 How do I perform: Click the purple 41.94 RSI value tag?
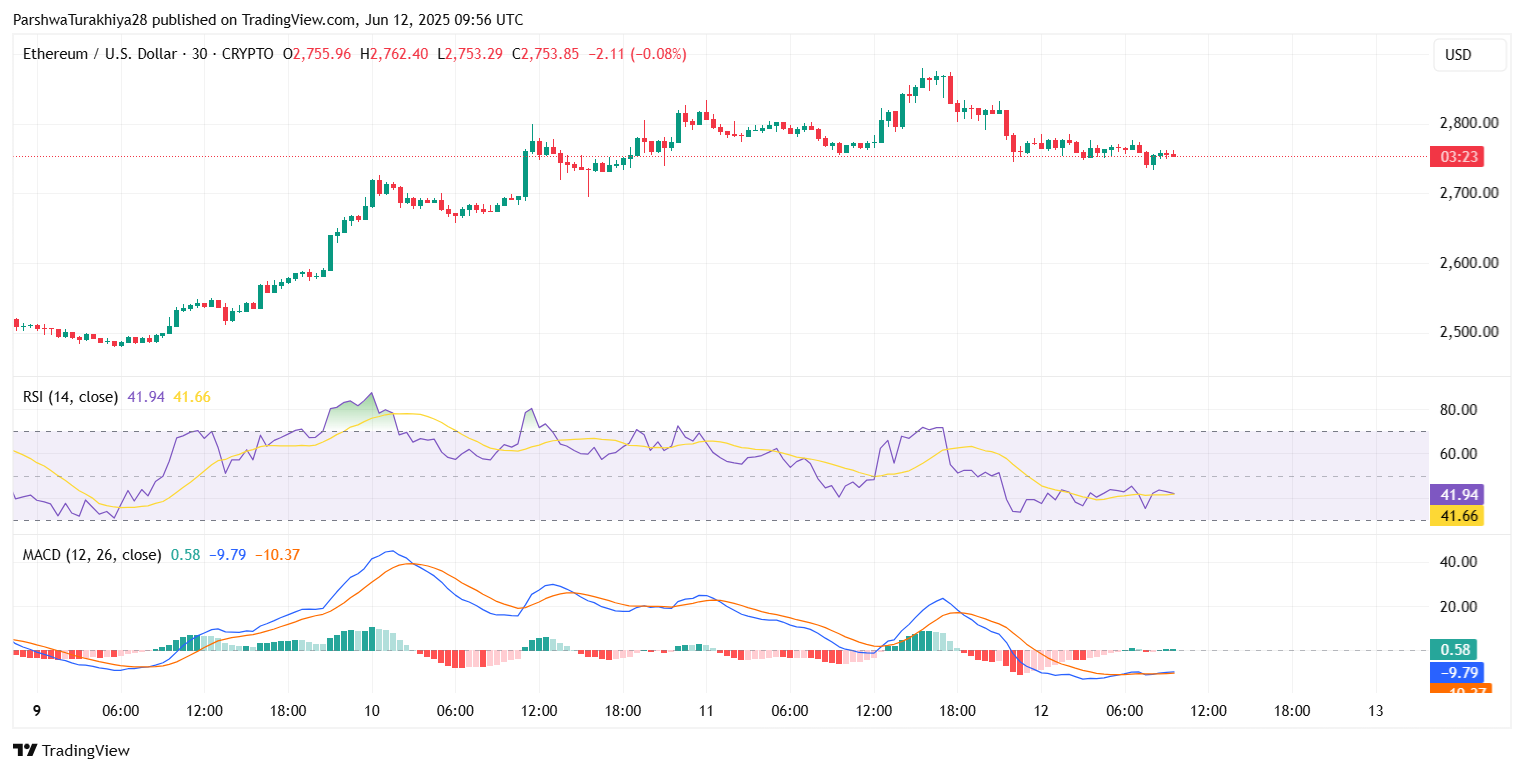1456,494
